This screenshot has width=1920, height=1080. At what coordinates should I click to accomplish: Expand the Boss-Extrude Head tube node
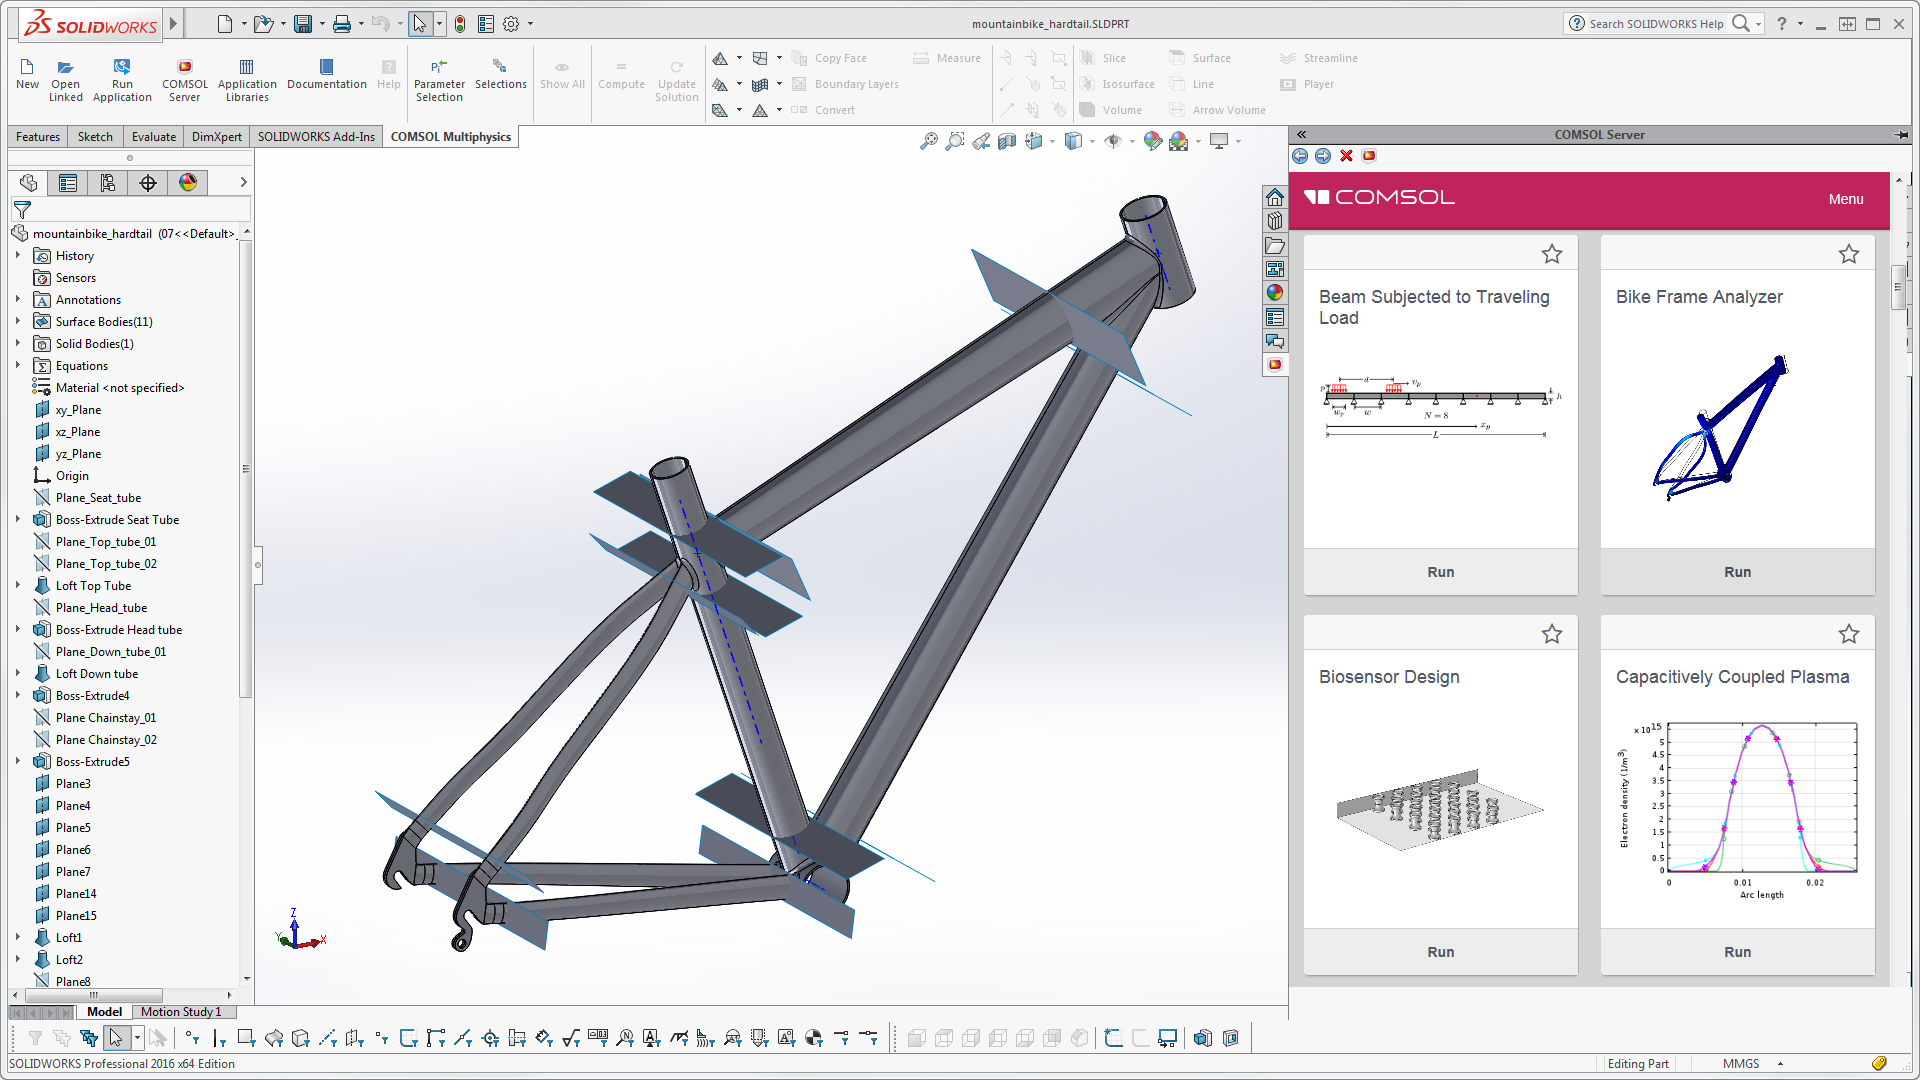(18, 630)
